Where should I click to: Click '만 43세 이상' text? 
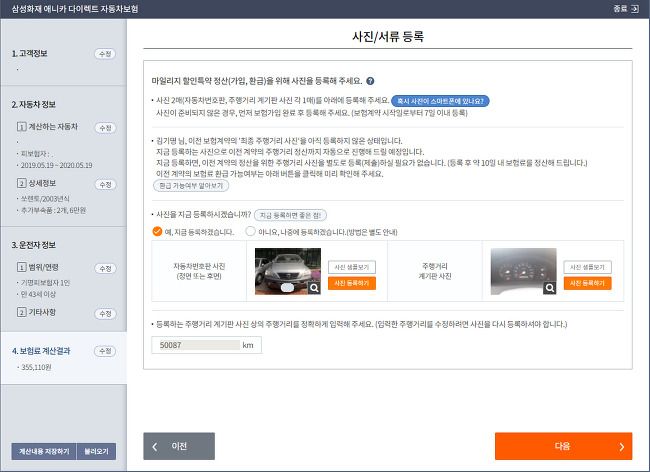pos(38,294)
